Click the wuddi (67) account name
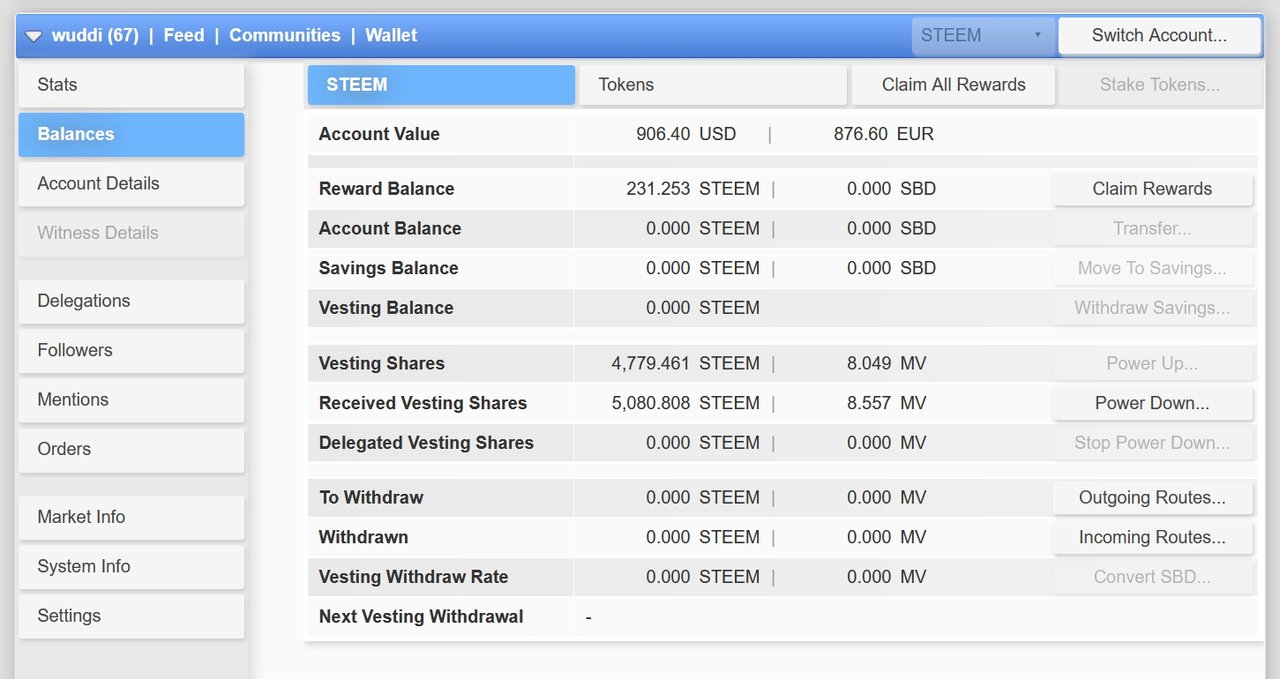This screenshot has height=679, width=1280. [x=95, y=35]
